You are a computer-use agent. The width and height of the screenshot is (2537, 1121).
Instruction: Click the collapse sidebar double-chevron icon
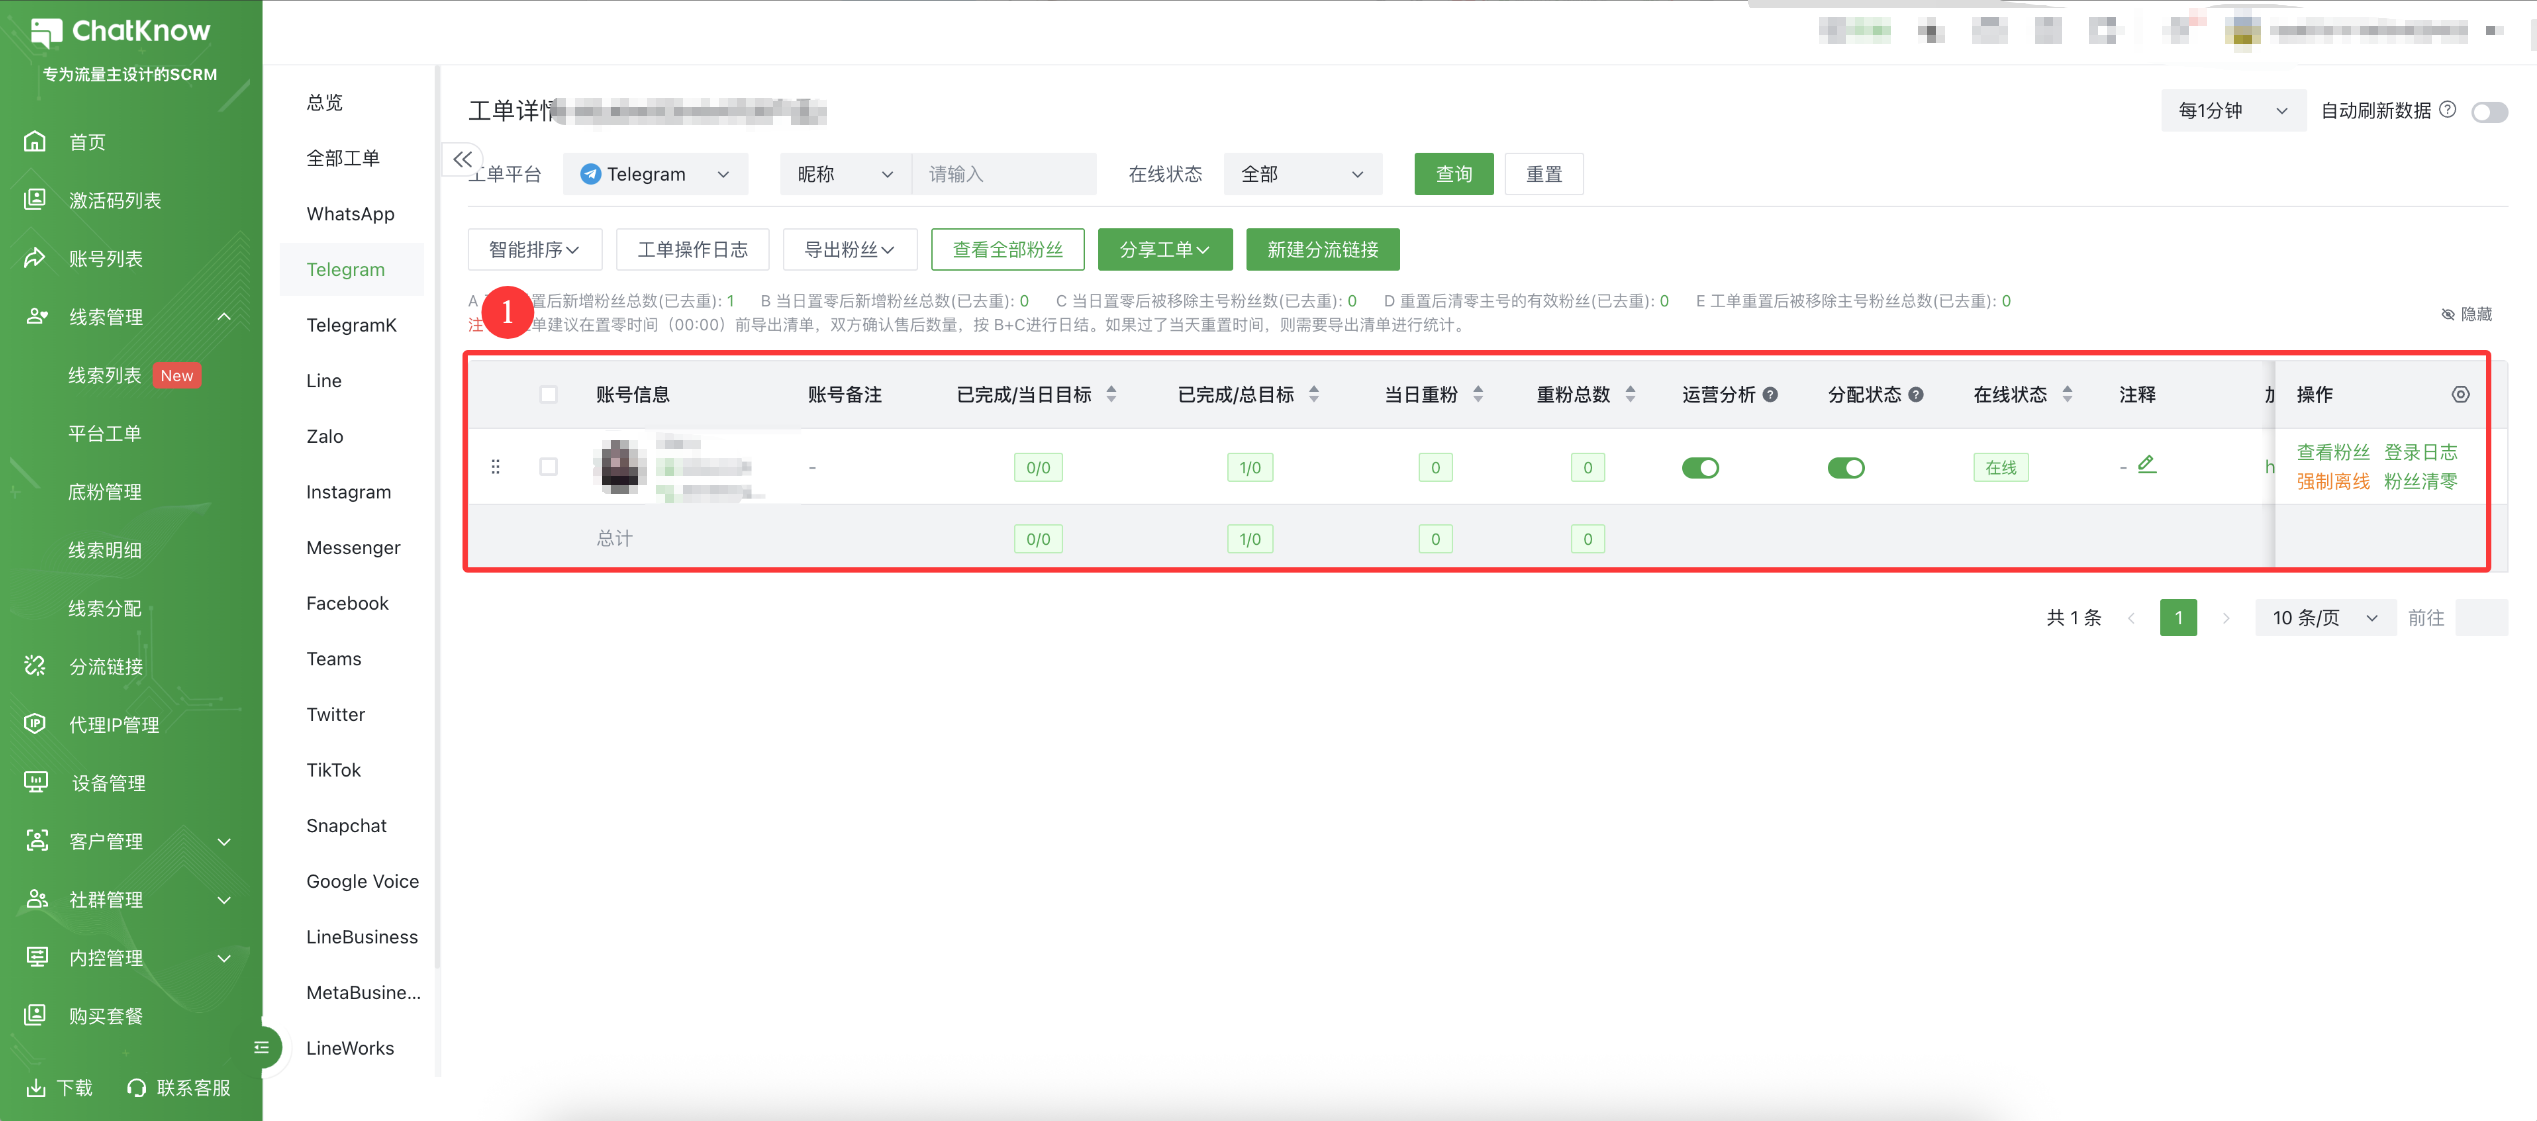(462, 159)
